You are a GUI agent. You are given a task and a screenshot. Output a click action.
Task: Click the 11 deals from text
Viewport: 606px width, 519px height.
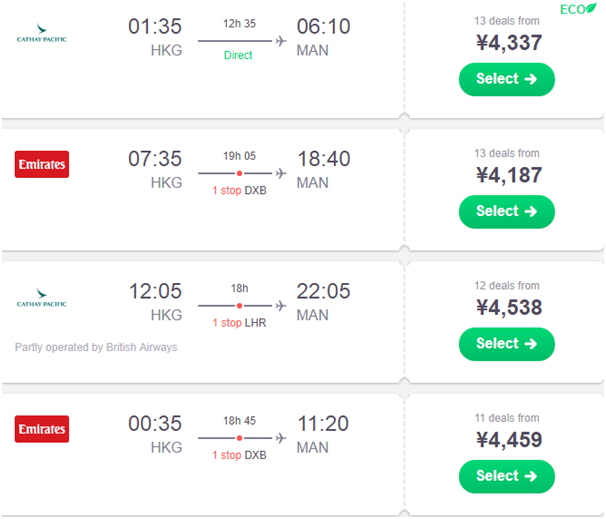[506, 418]
